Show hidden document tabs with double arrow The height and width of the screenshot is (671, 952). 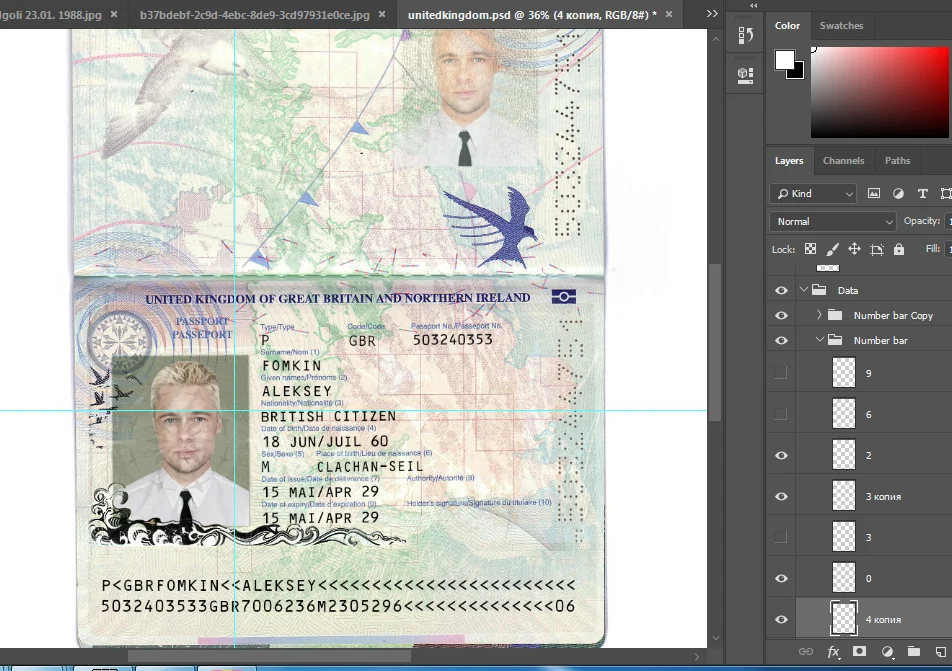coord(712,14)
